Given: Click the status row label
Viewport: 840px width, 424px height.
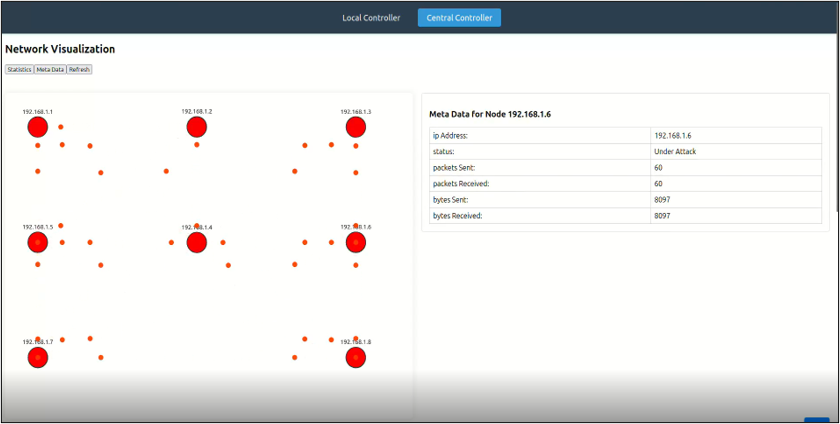Looking at the screenshot, I should point(444,152).
